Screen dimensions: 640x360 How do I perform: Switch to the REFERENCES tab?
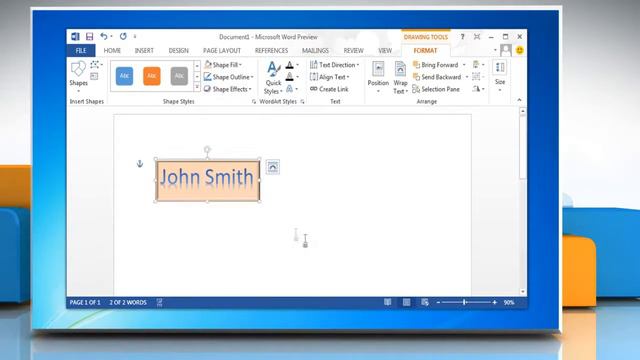click(x=271, y=51)
